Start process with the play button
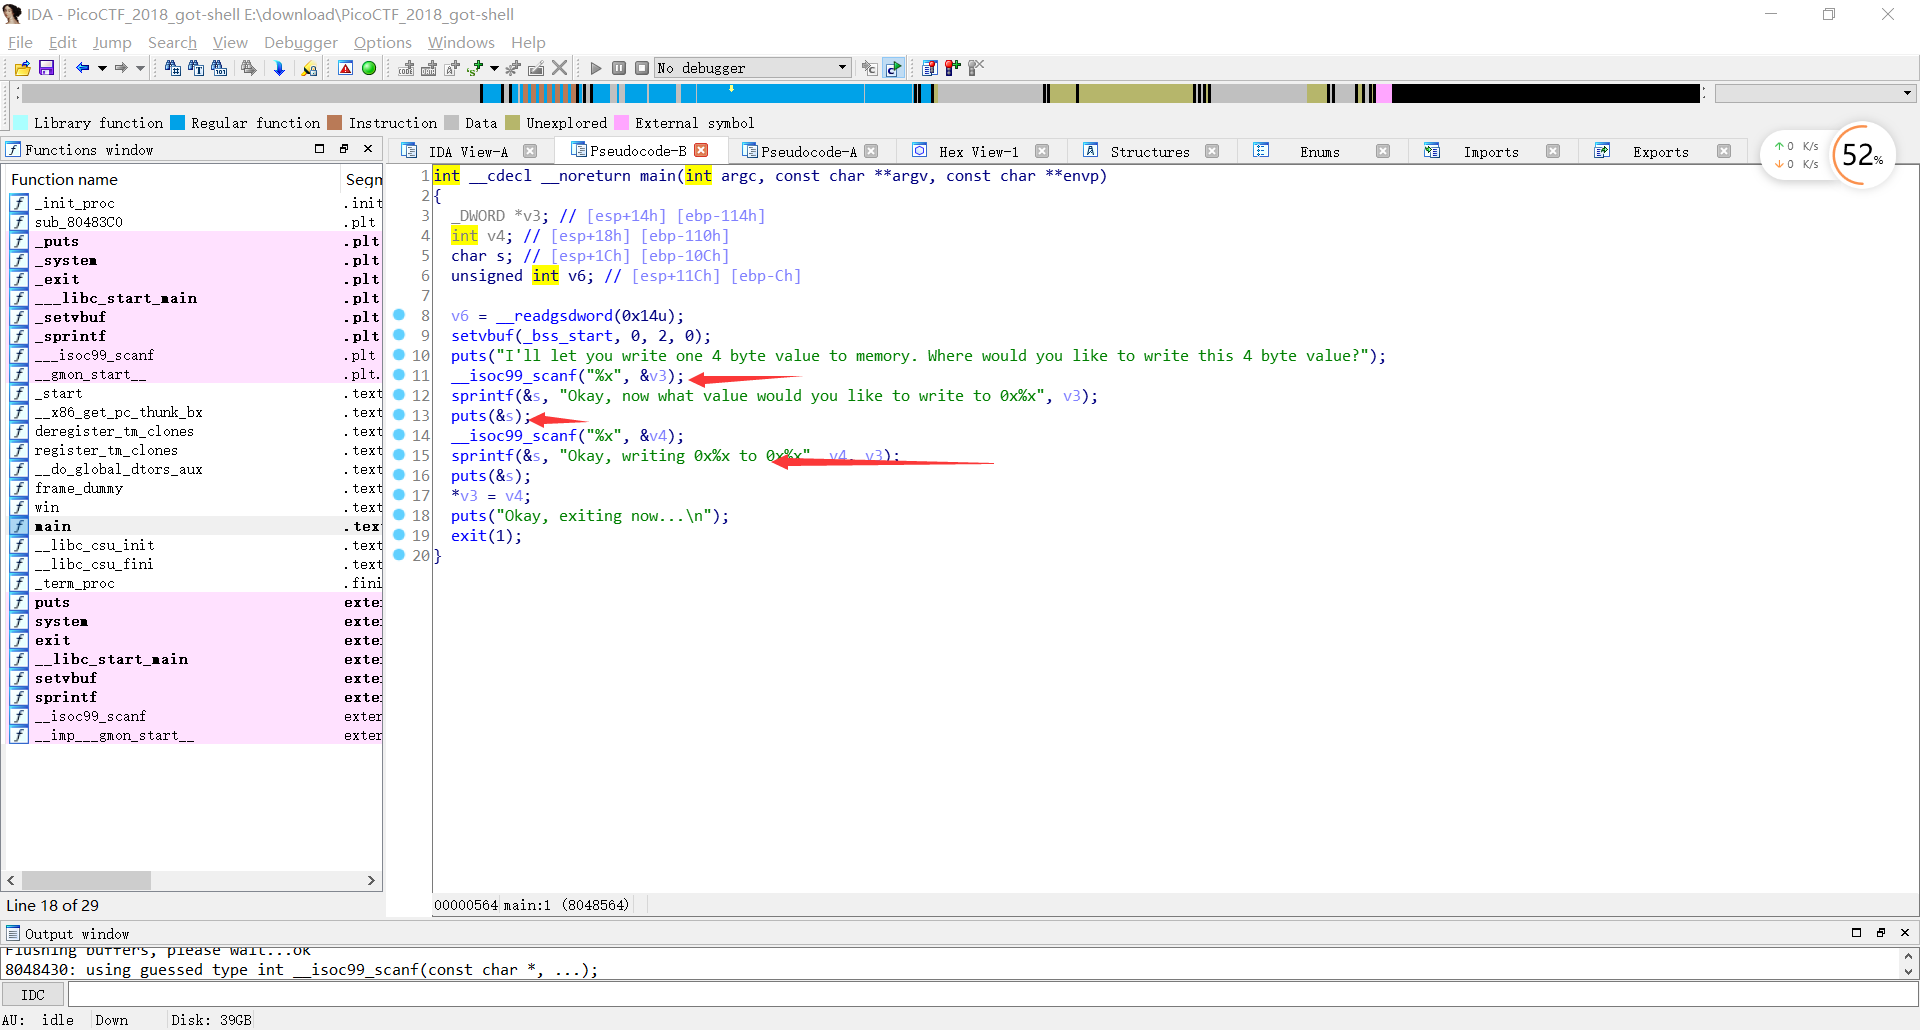The height and width of the screenshot is (1030, 1920). (596, 68)
